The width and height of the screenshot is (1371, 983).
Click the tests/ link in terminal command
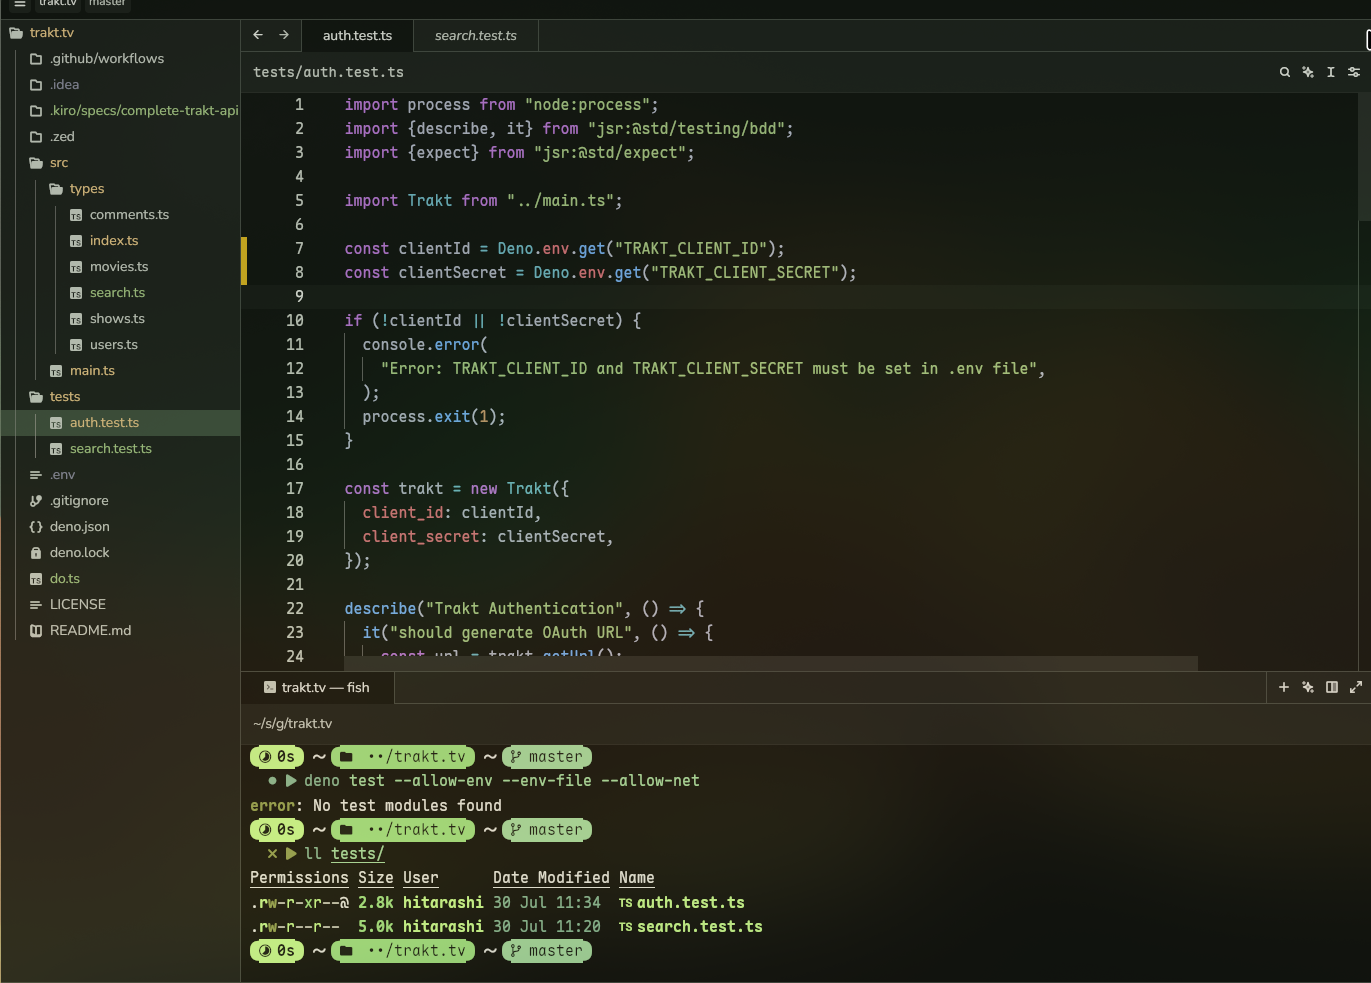(x=358, y=854)
